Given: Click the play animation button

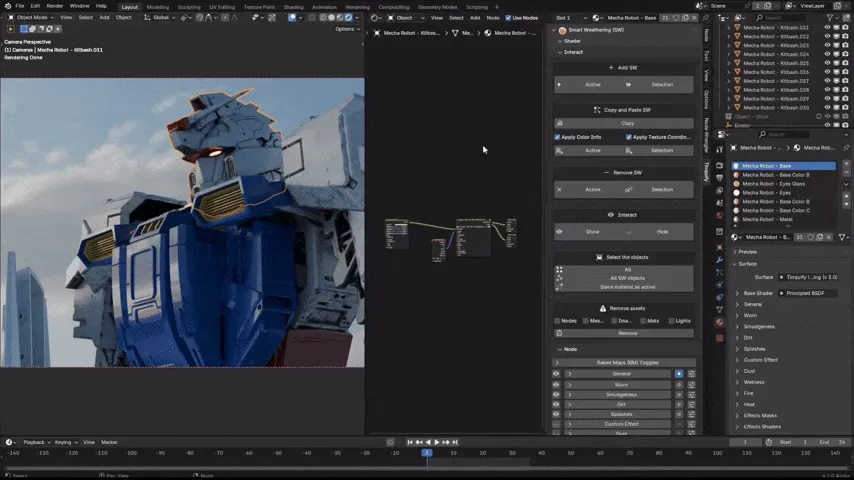Looking at the screenshot, I should pos(437,442).
